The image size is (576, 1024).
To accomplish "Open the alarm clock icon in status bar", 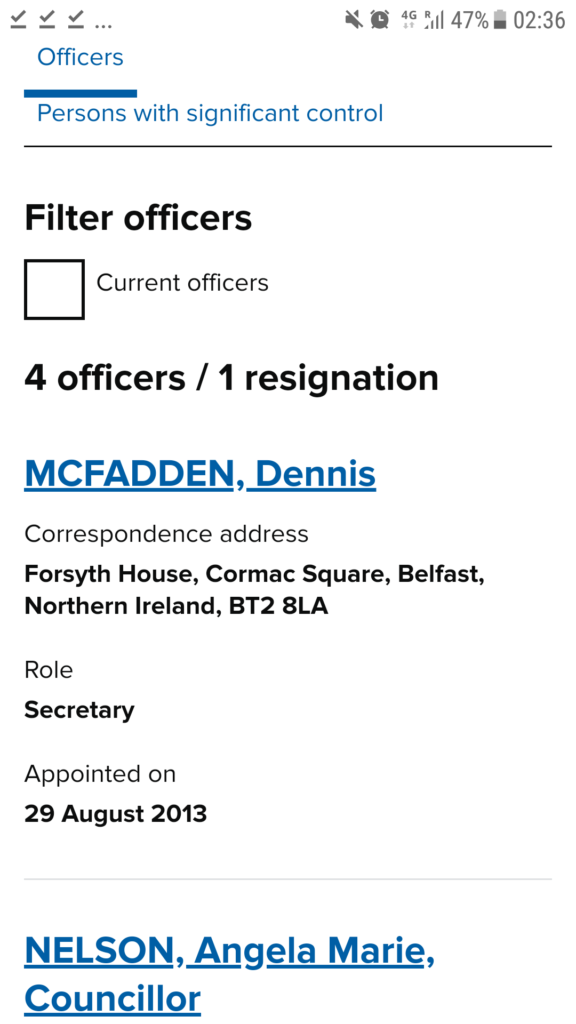I will [379, 18].
